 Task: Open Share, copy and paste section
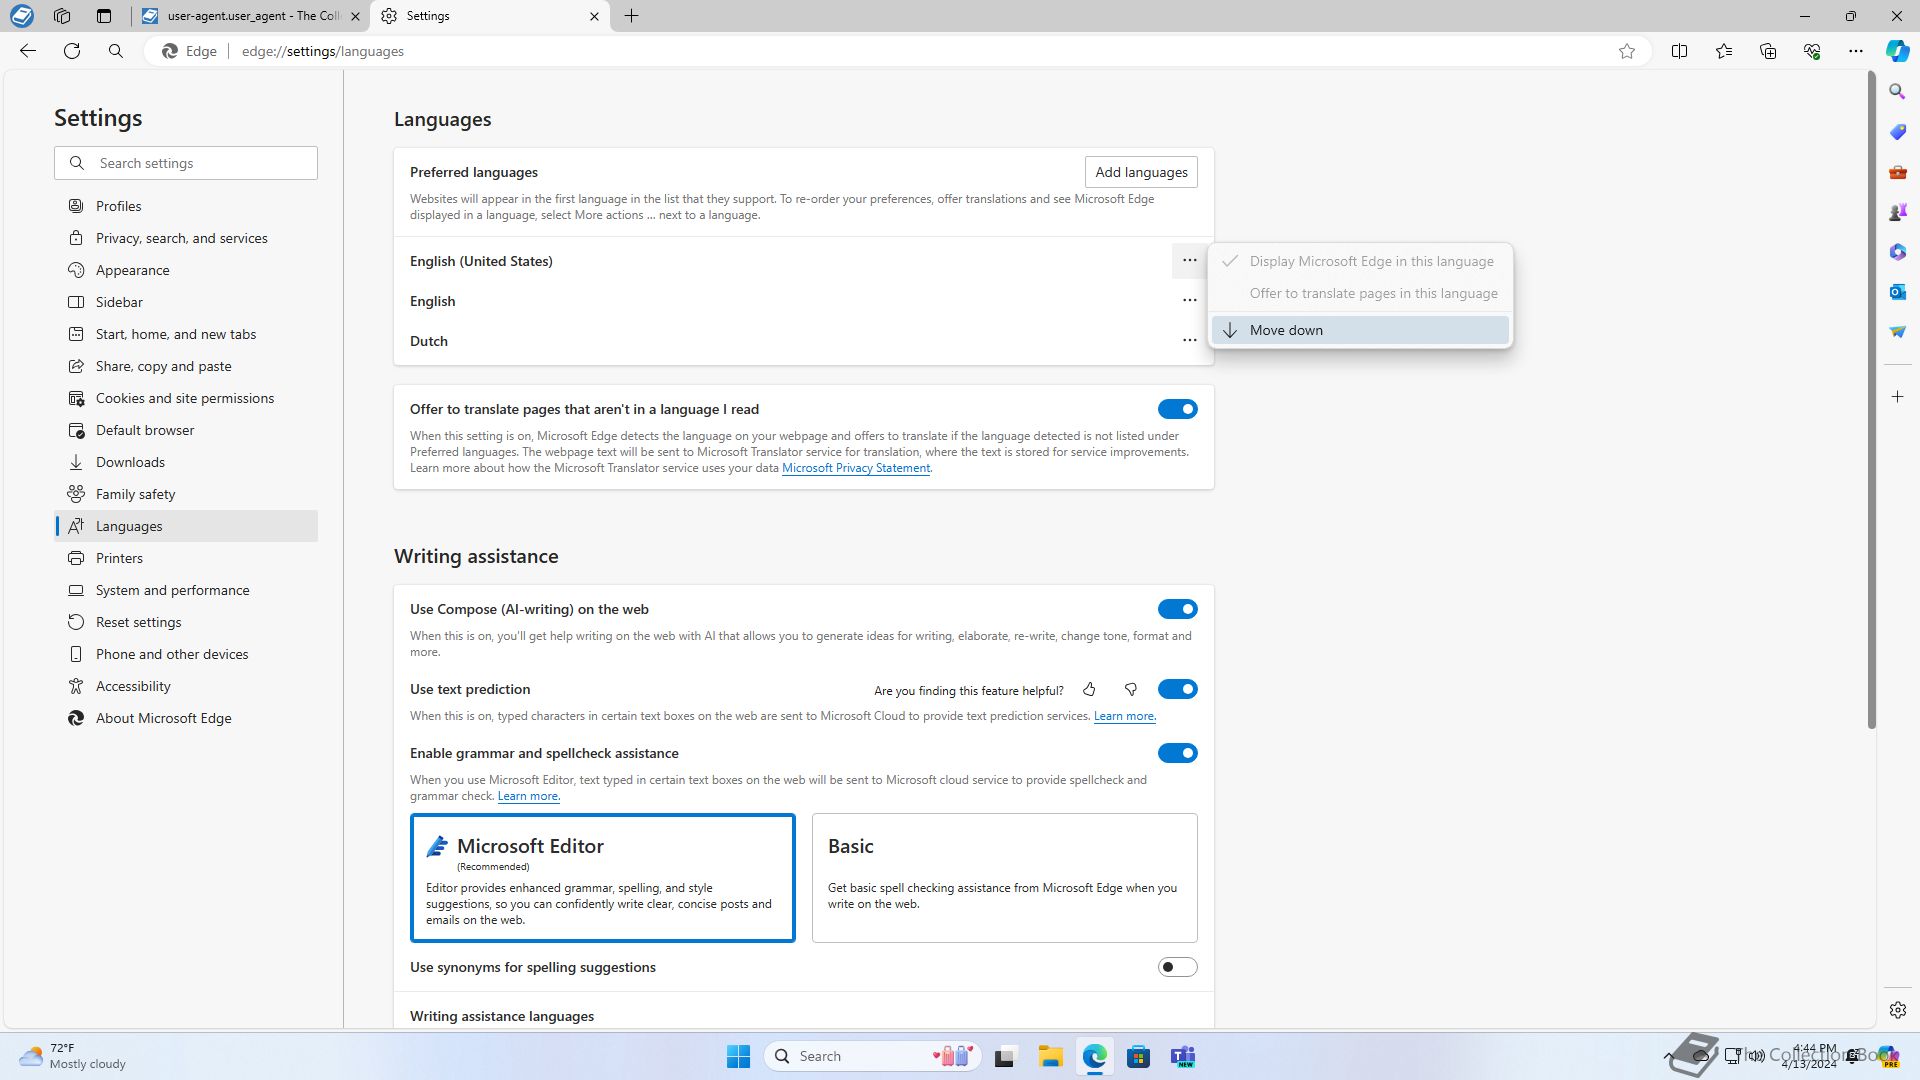point(186,366)
